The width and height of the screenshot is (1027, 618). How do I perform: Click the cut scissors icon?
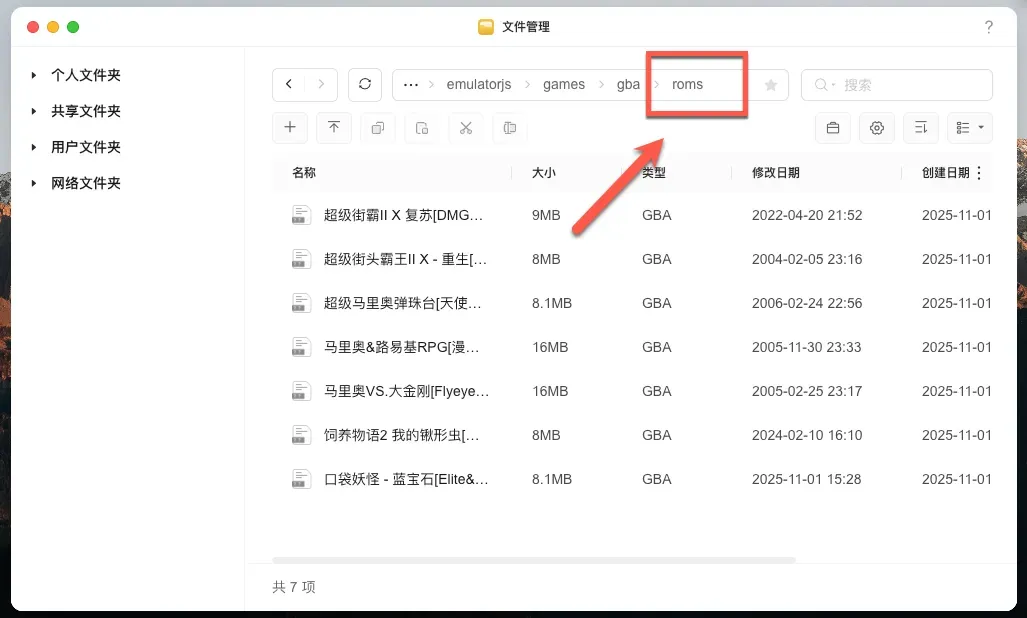[x=466, y=127]
